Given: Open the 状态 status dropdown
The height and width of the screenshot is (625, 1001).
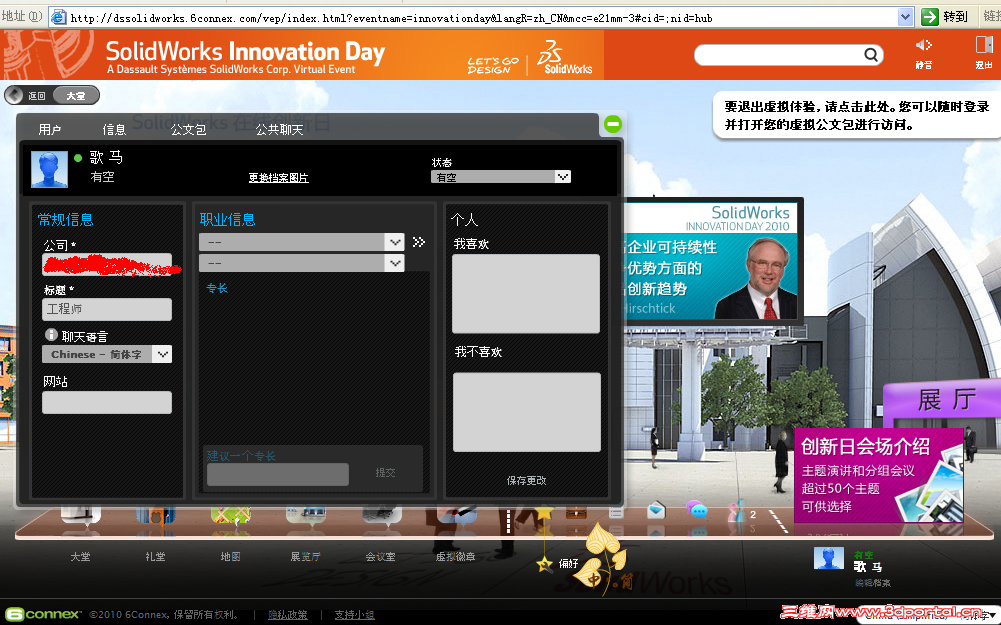Looking at the screenshot, I should click(500, 177).
